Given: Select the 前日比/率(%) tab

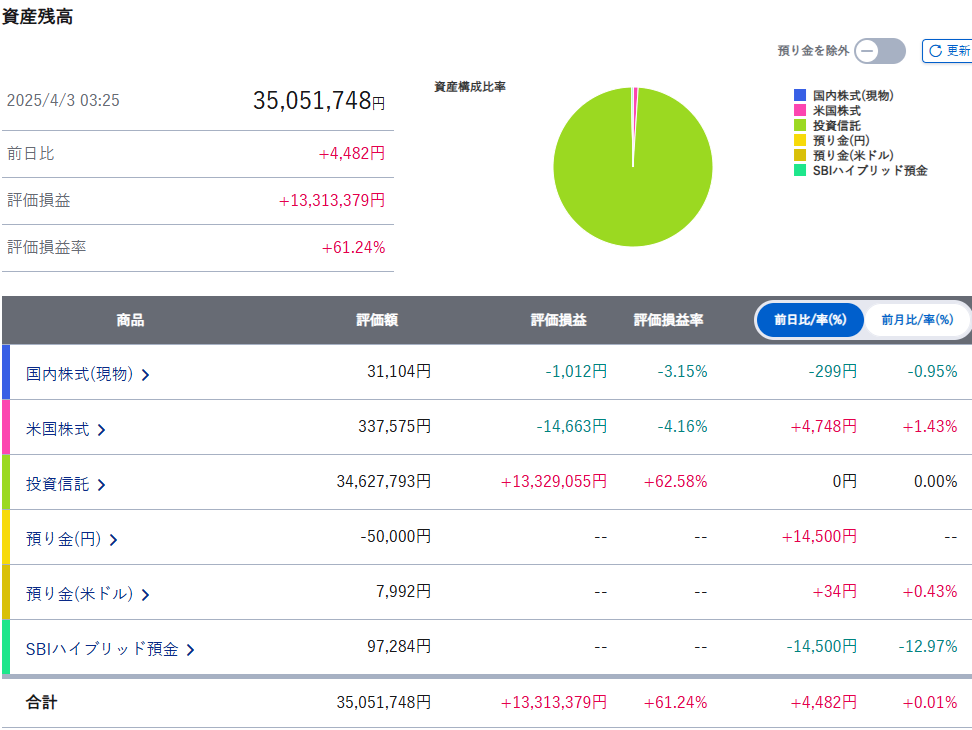Looking at the screenshot, I should [x=810, y=321].
